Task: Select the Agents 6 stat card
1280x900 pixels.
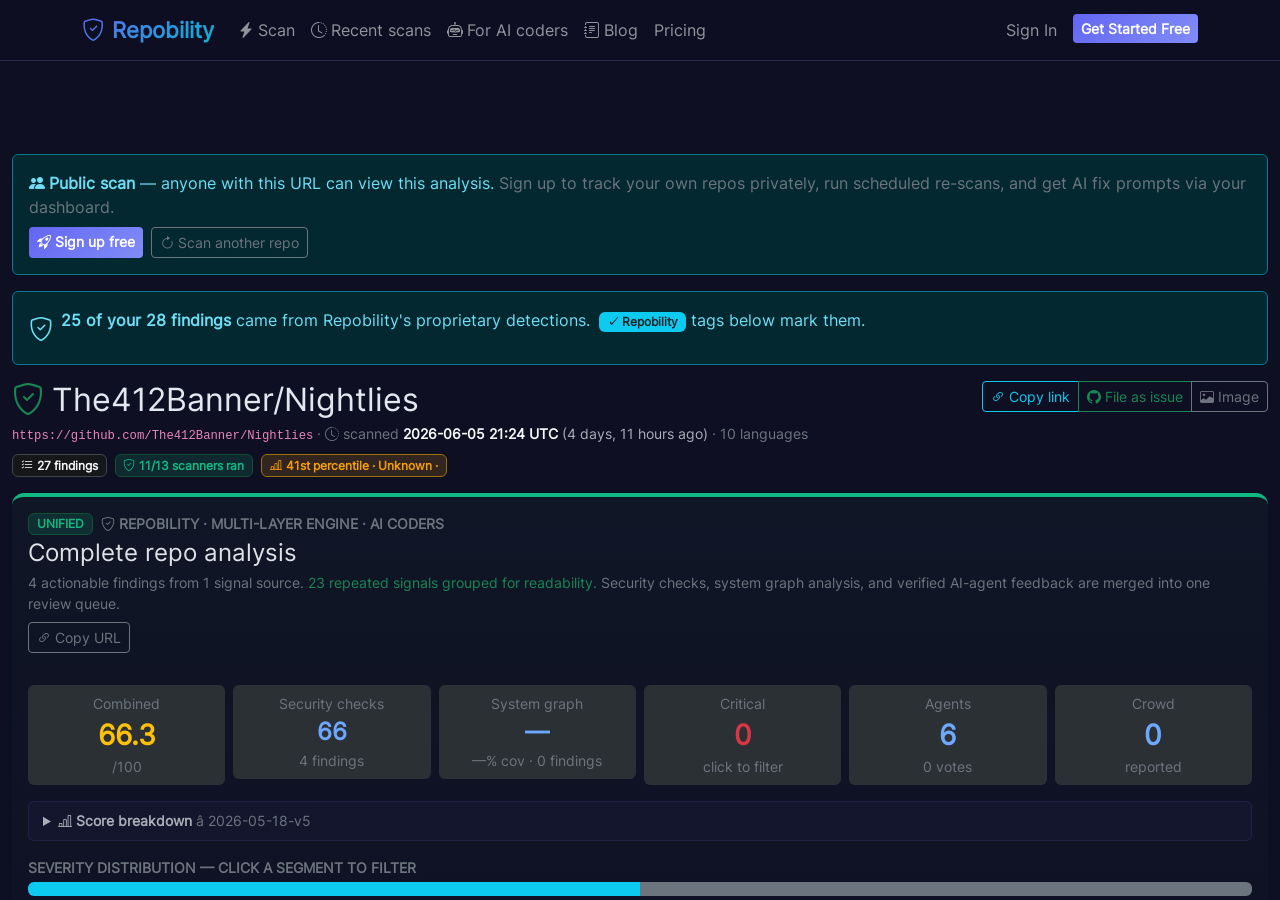Action: (x=948, y=735)
